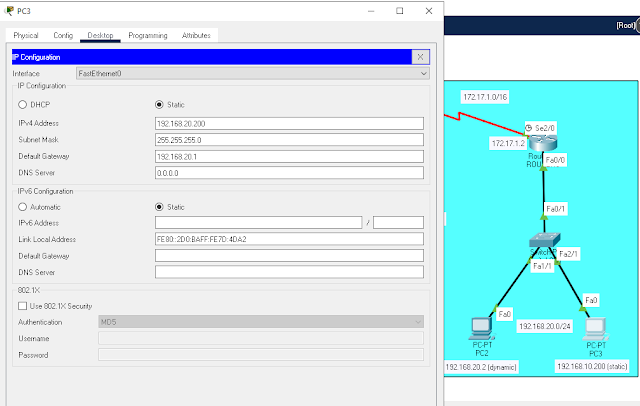This screenshot has width=640, height=406.
Task: Switch to the Programming tab
Action: tap(148, 35)
